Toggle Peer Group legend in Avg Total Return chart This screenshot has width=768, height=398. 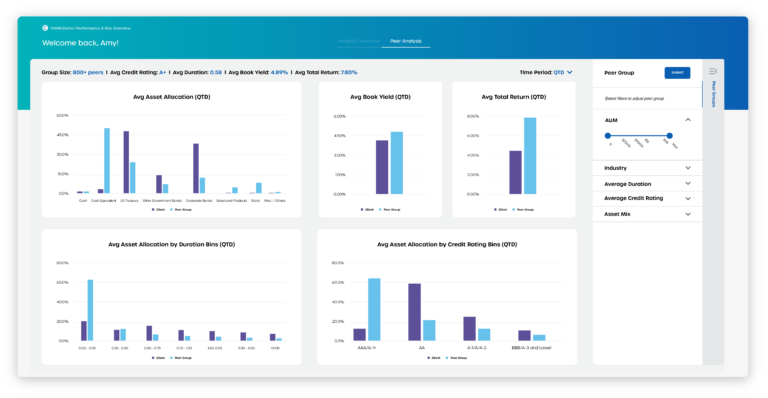point(523,210)
